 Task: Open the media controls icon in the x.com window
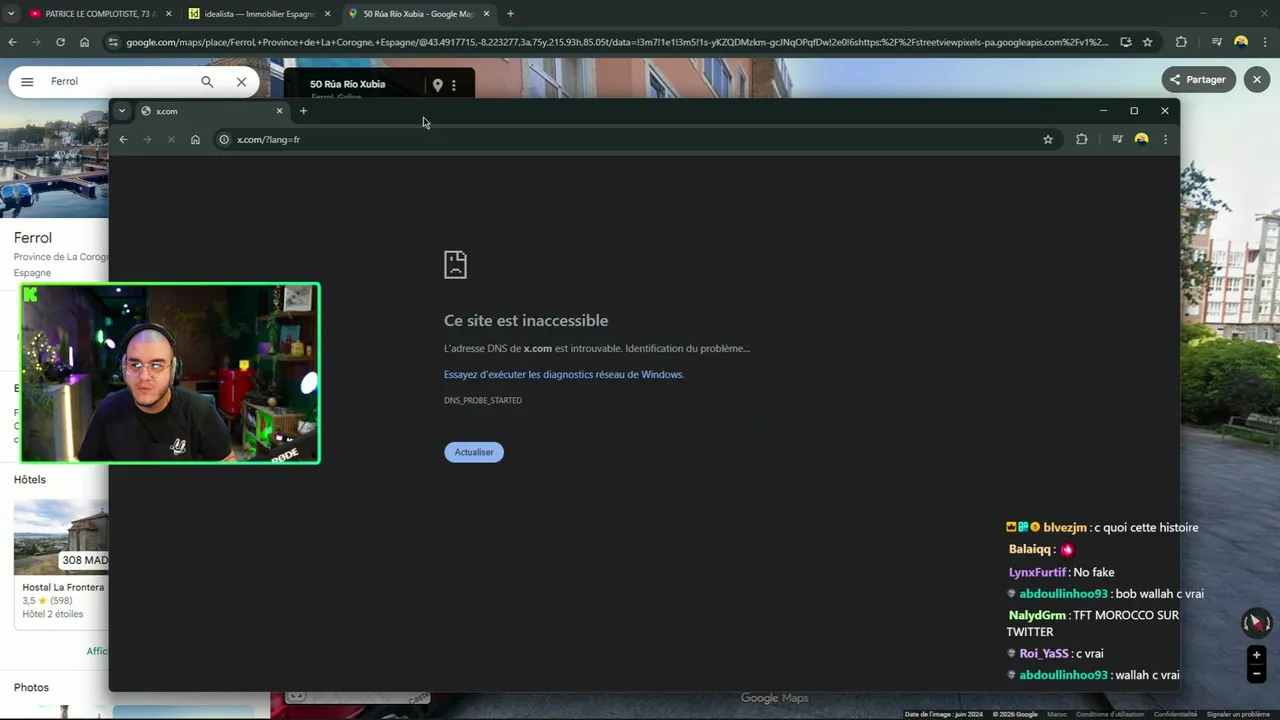[1117, 139]
